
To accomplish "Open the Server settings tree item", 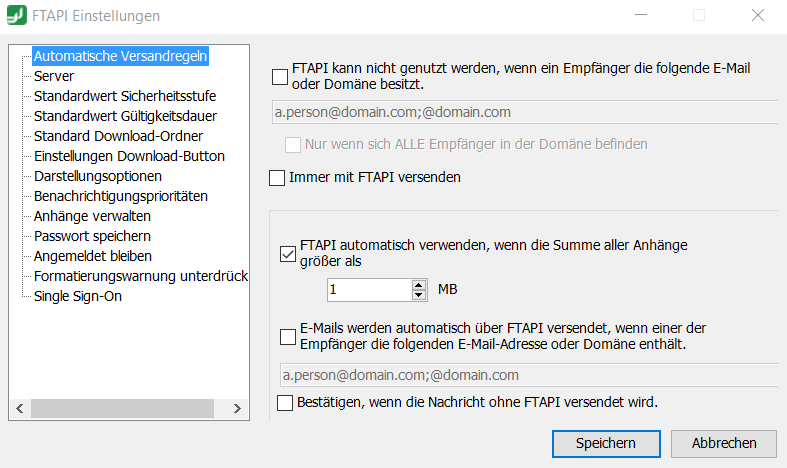I will pyautogui.click(x=54, y=76).
